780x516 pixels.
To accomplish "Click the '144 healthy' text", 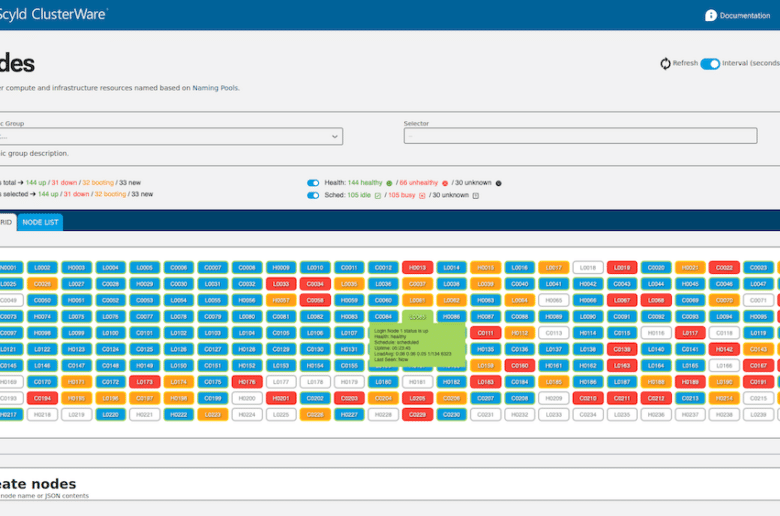I will coord(365,183).
